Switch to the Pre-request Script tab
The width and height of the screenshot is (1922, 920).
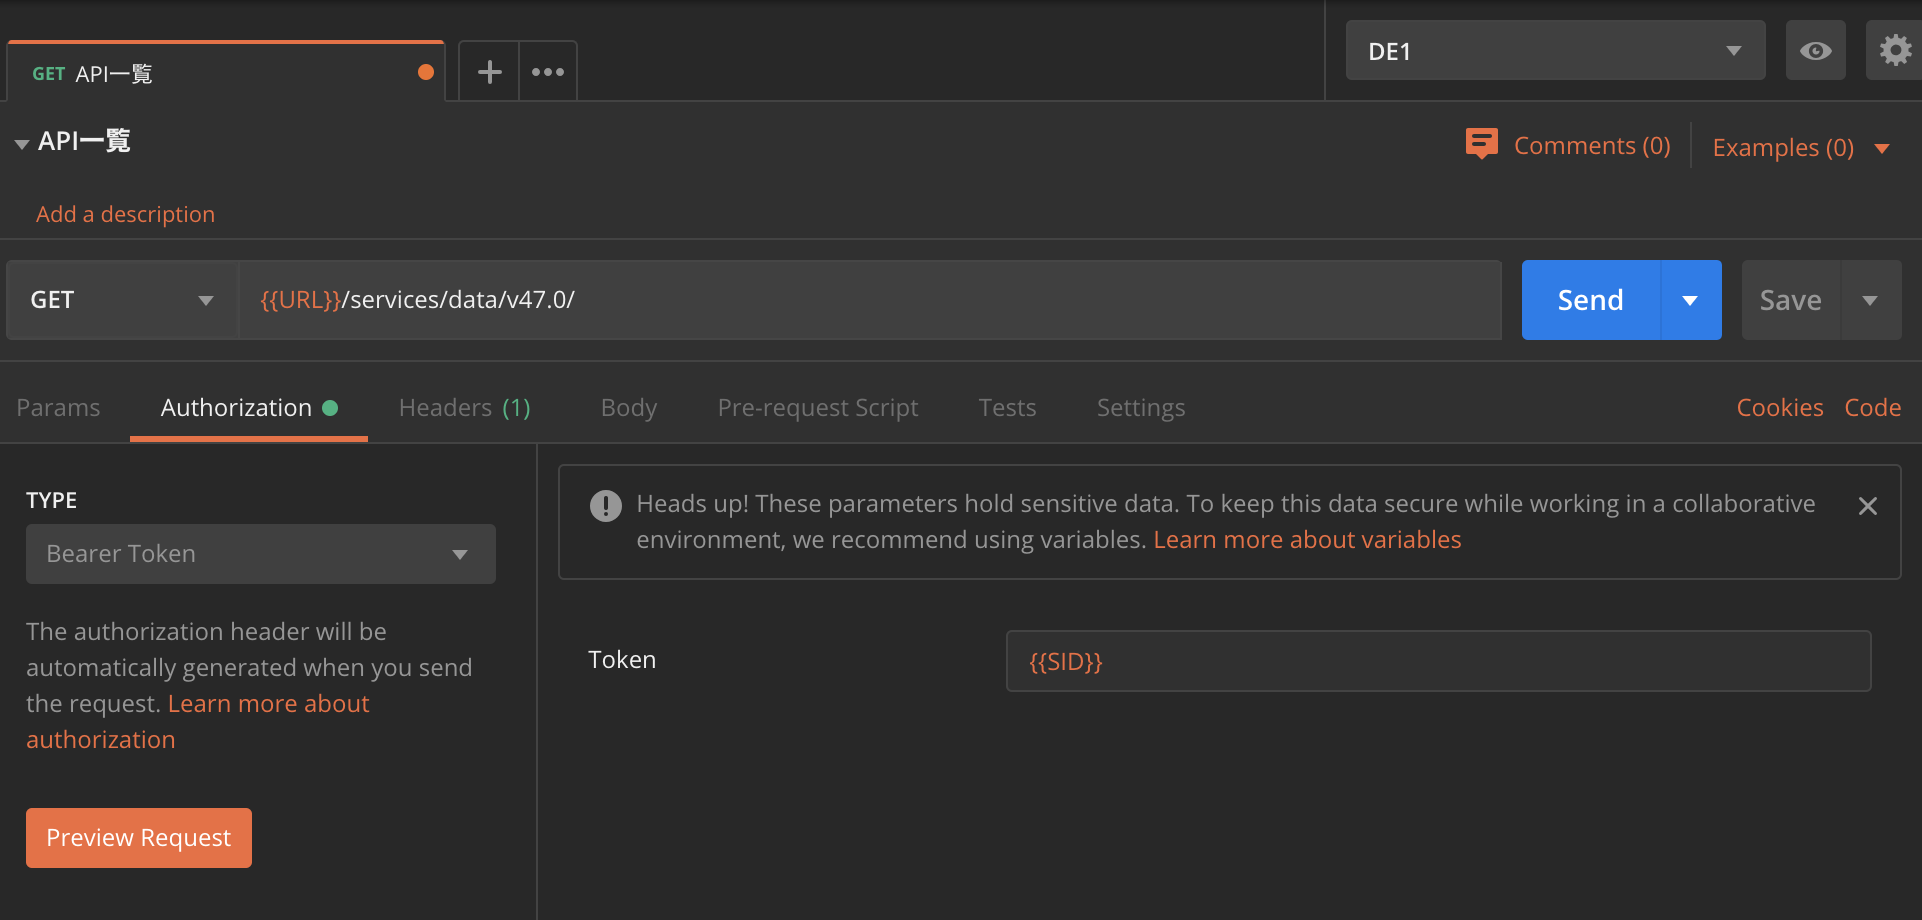click(817, 408)
